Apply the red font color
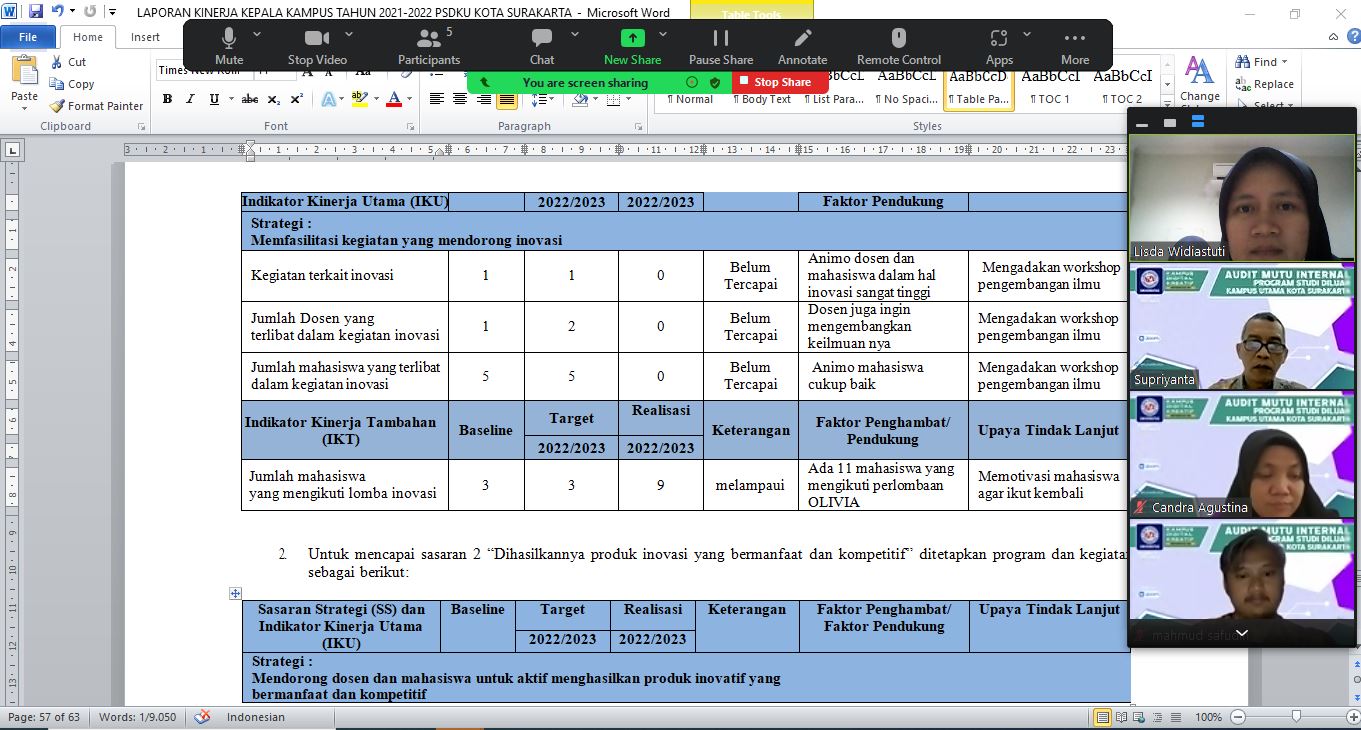 pos(394,99)
